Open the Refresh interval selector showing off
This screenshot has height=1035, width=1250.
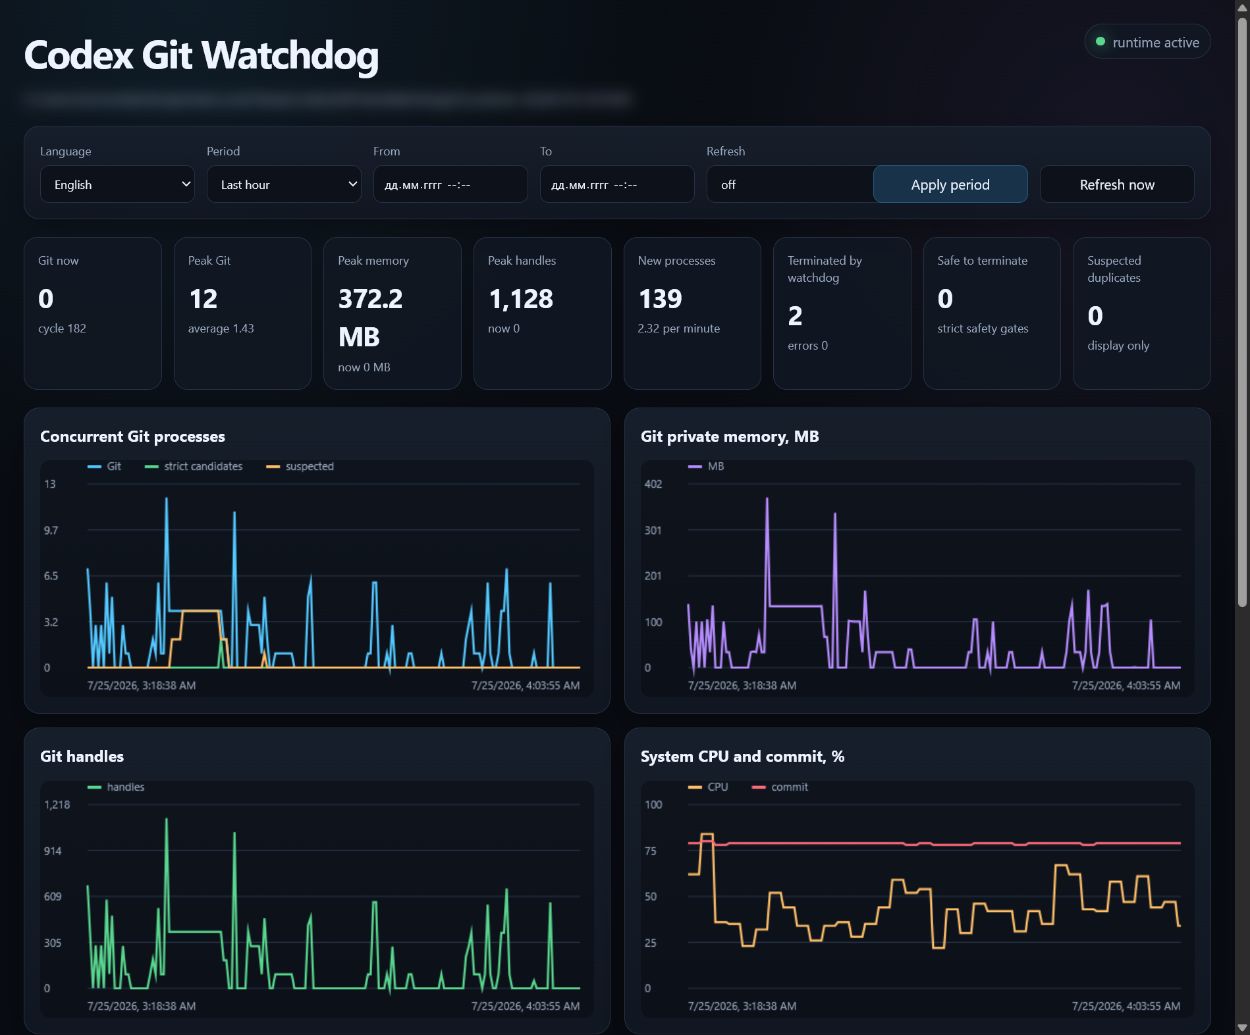789,184
